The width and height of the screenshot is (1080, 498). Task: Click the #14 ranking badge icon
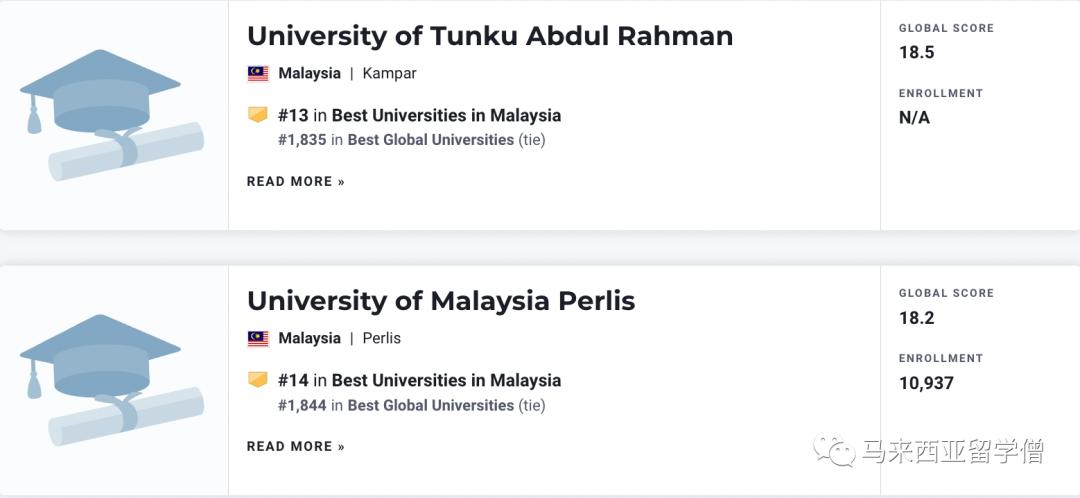pos(258,380)
